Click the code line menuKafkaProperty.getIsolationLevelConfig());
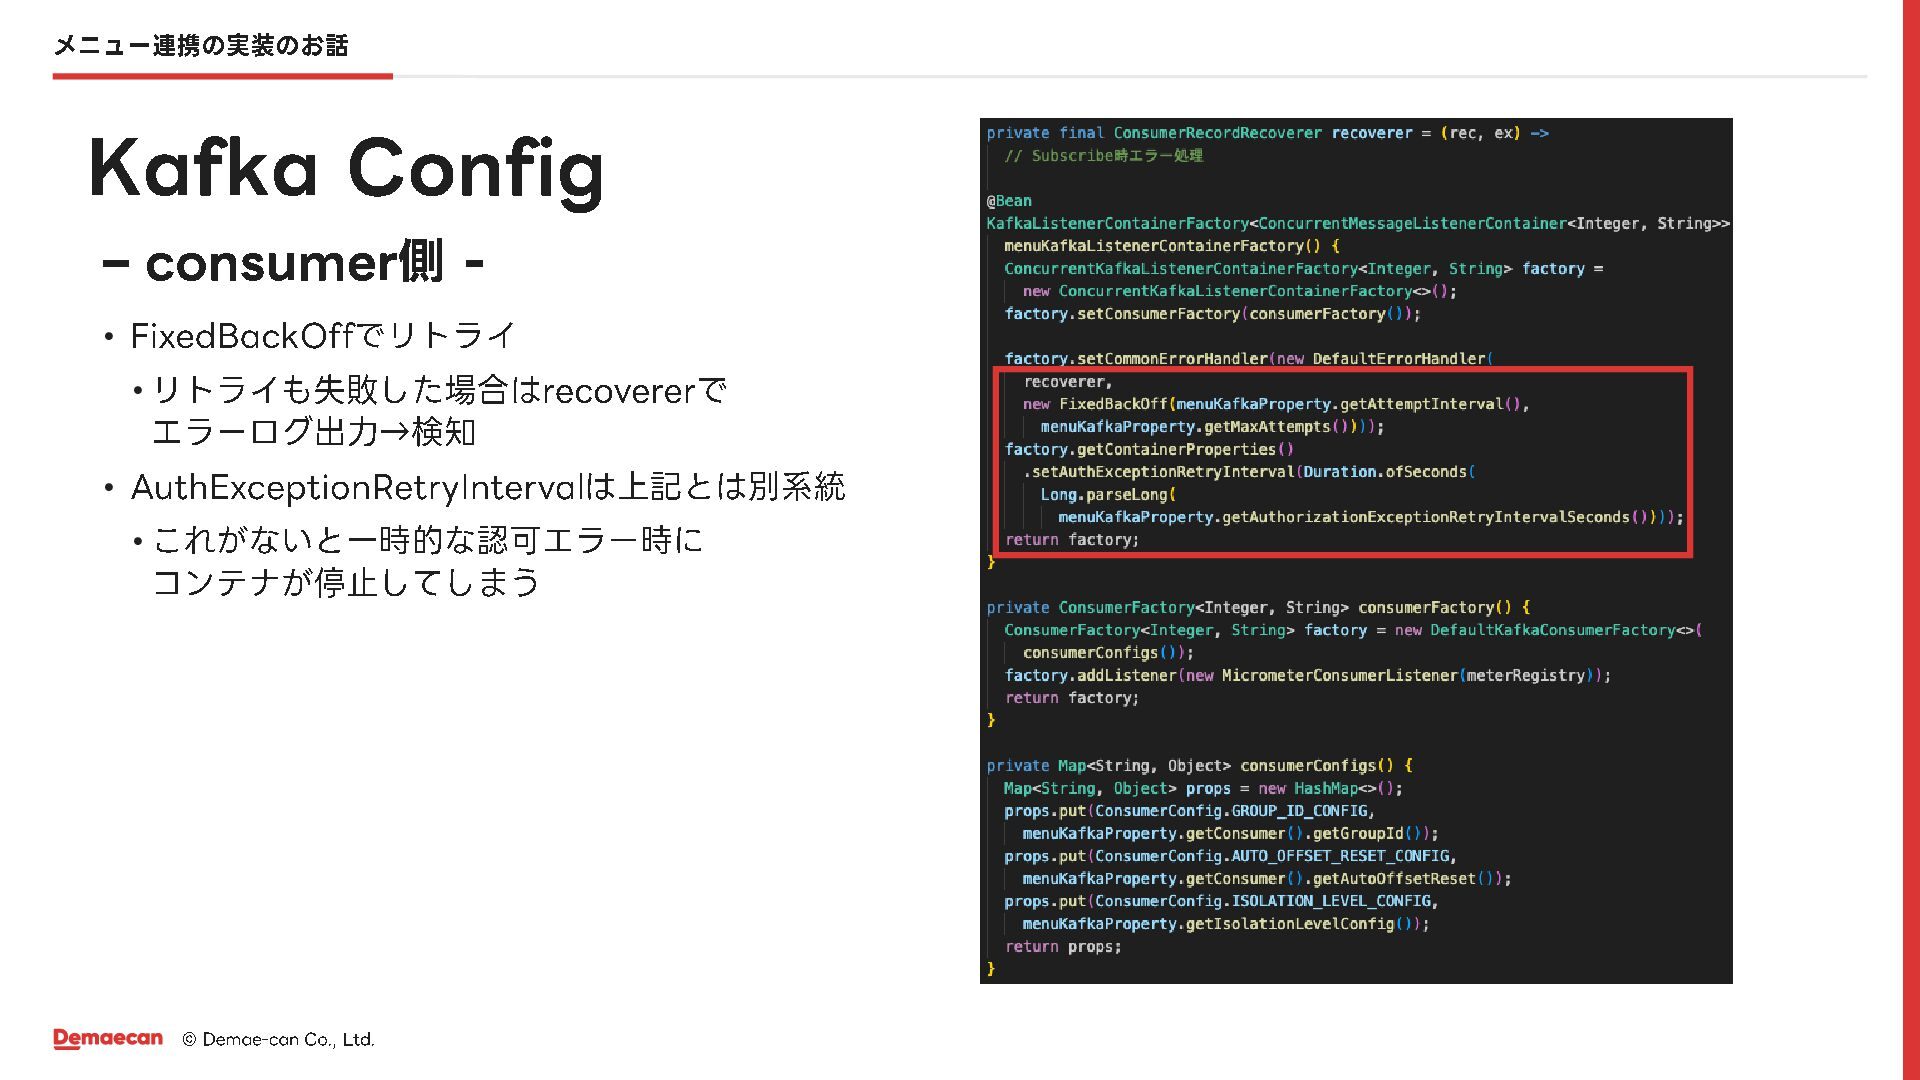The image size is (1920, 1080). point(1226,924)
